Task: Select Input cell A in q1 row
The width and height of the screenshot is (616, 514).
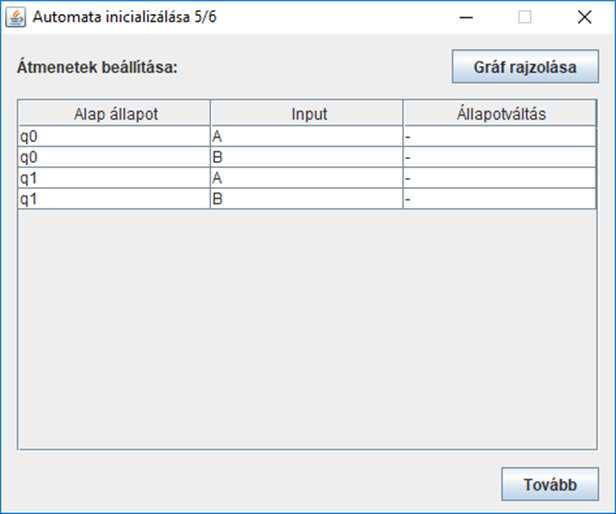Action: [x=307, y=178]
